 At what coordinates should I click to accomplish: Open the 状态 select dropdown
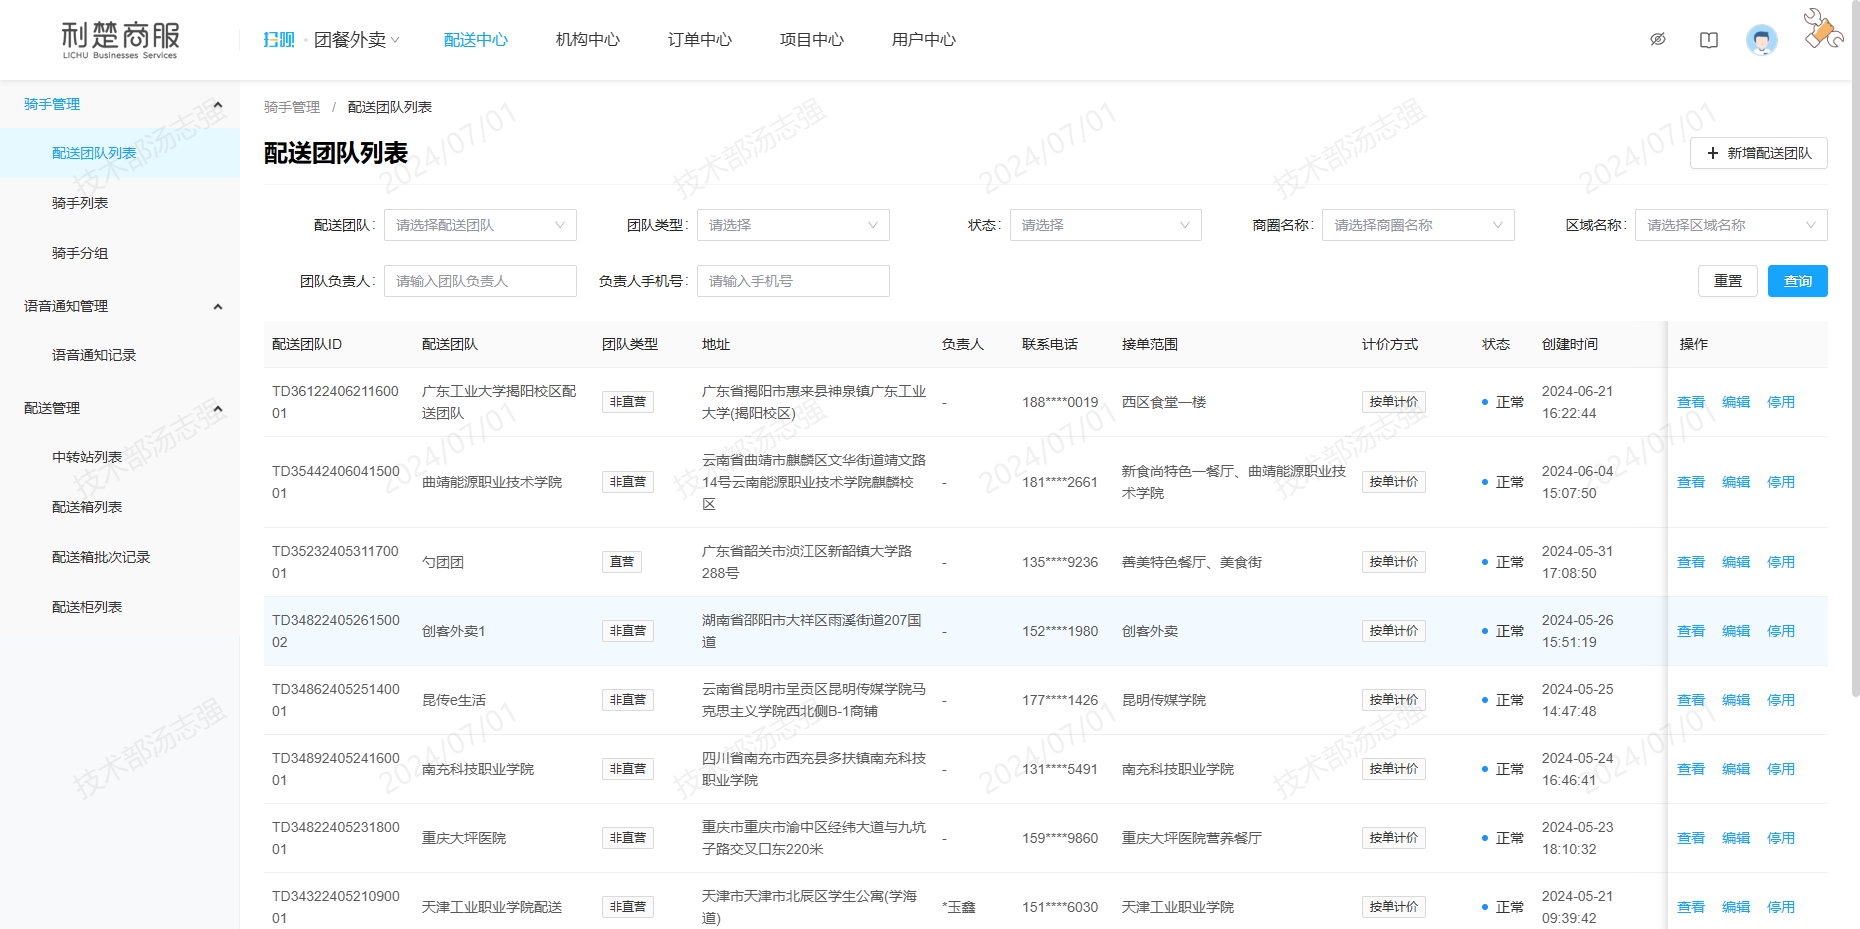[1106, 225]
